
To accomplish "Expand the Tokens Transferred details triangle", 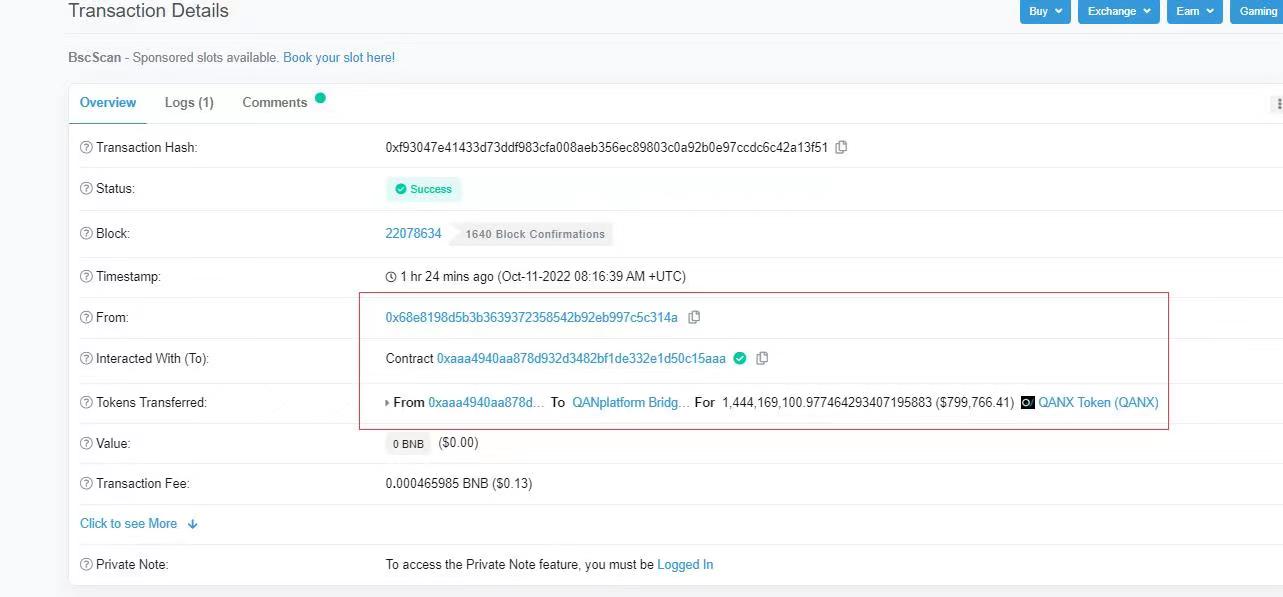I will coord(386,402).
